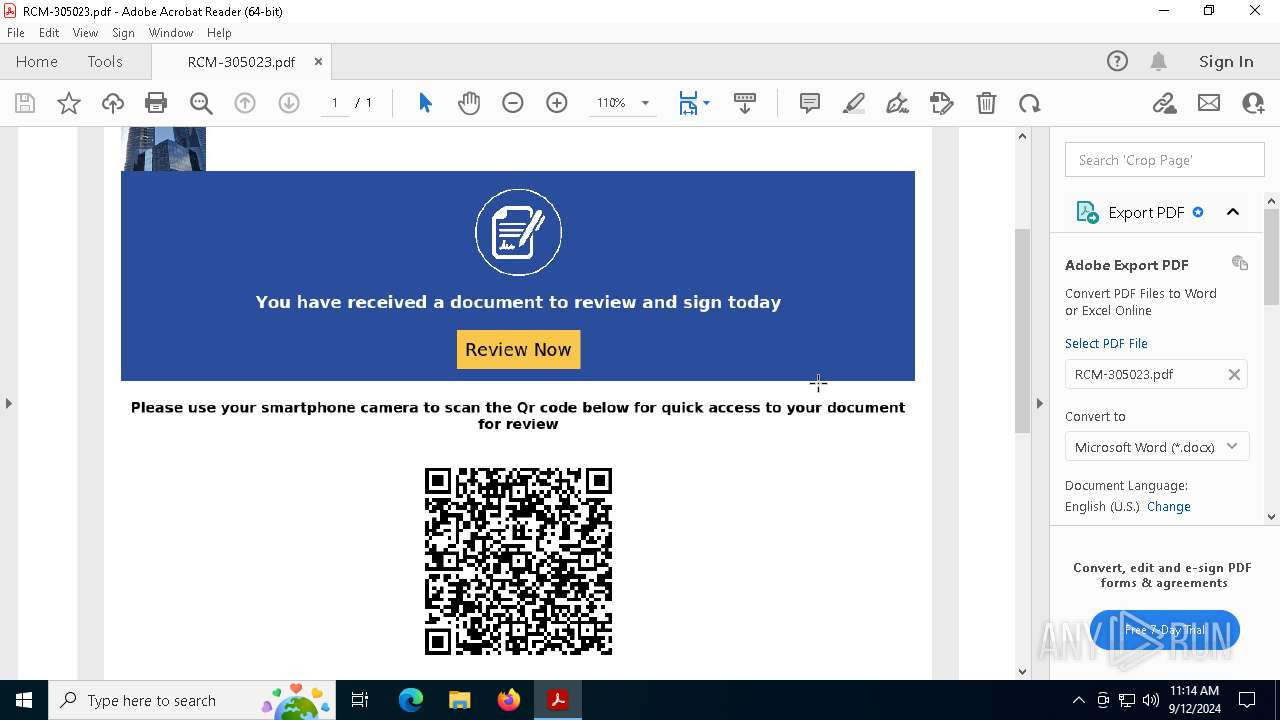Show hidden system tray icons
The height and width of the screenshot is (720, 1280).
click(1078, 700)
